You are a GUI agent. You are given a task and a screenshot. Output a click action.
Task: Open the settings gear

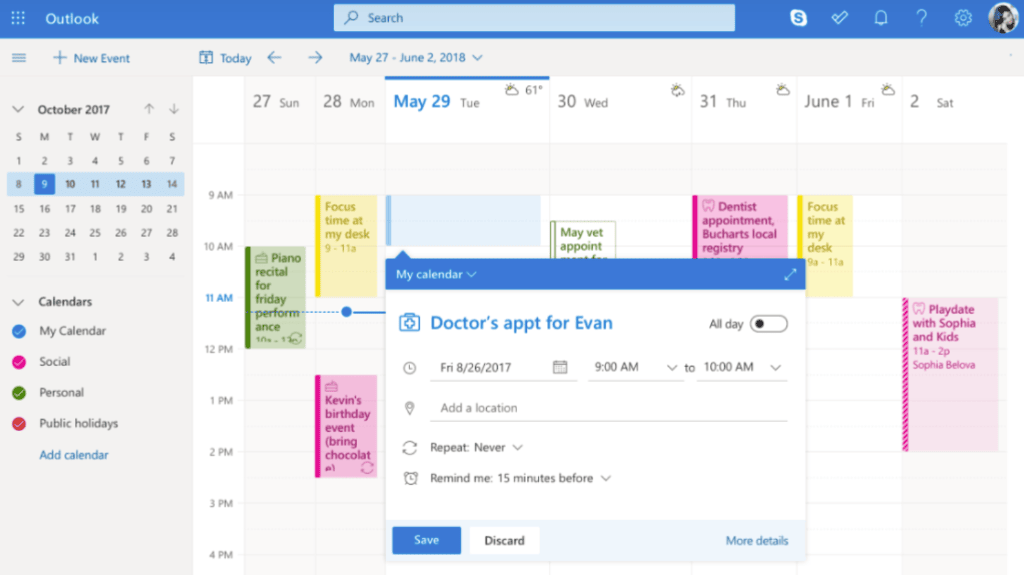click(x=963, y=18)
